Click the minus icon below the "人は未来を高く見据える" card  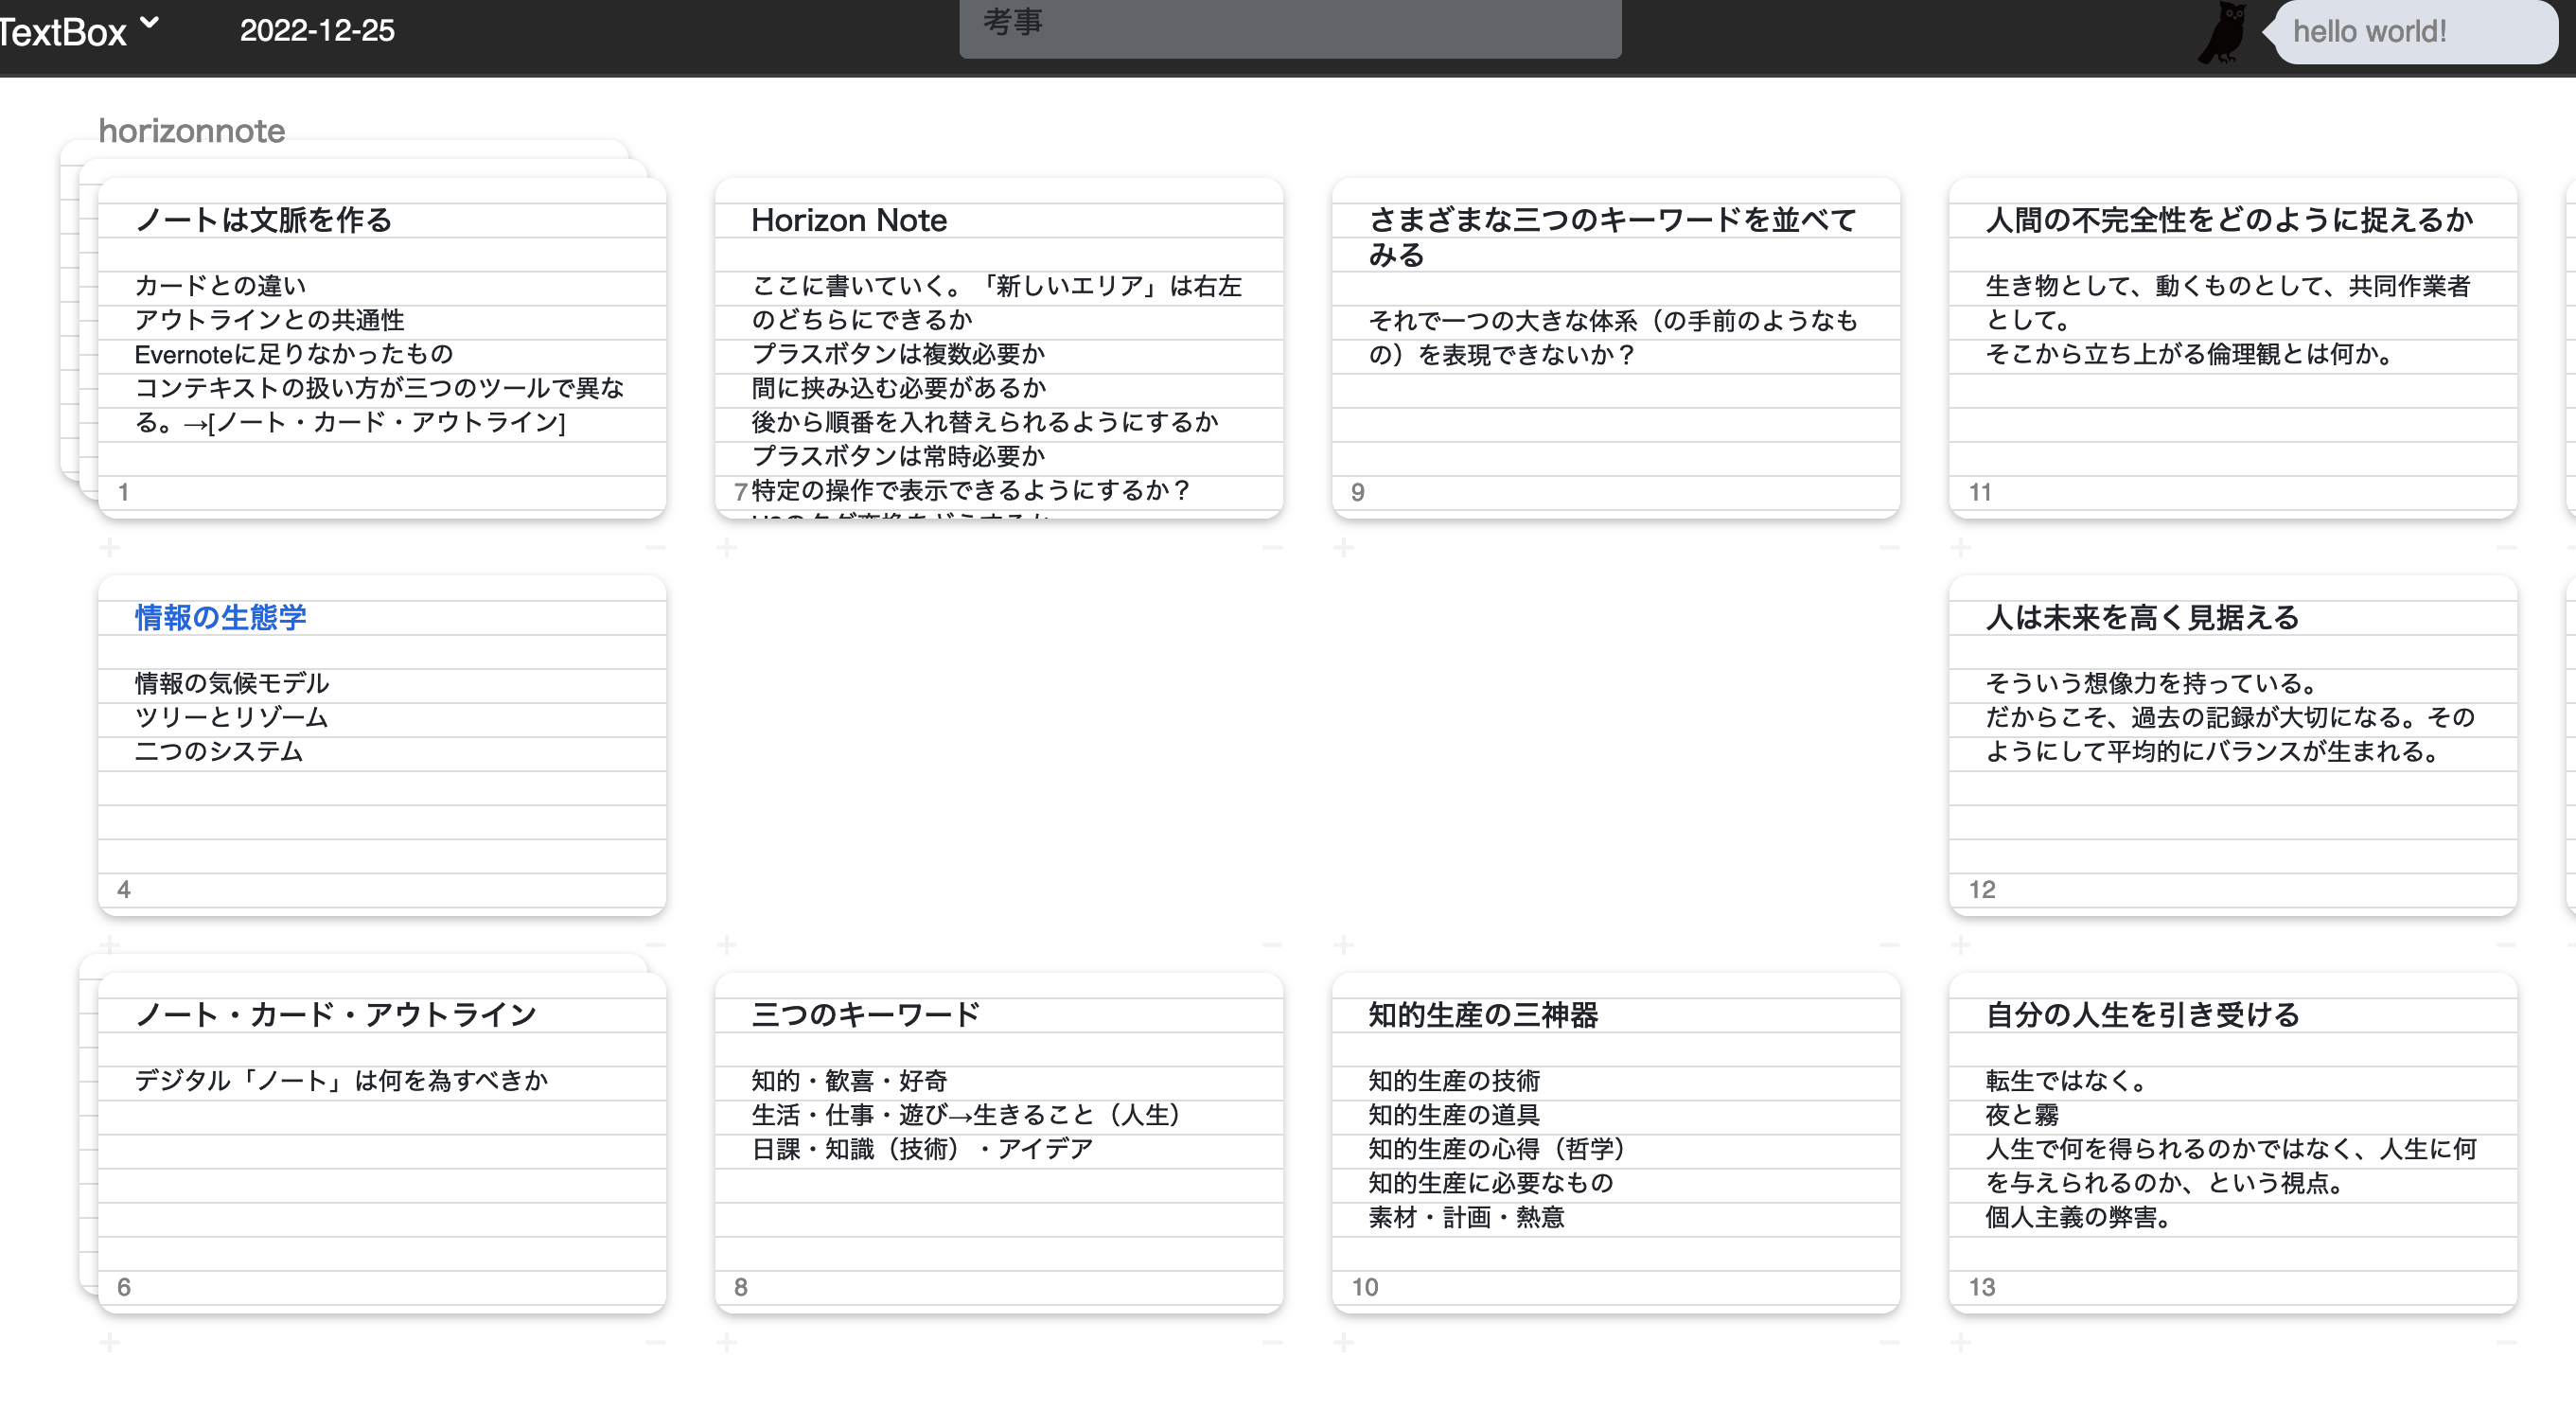[x=2504, y=945]
